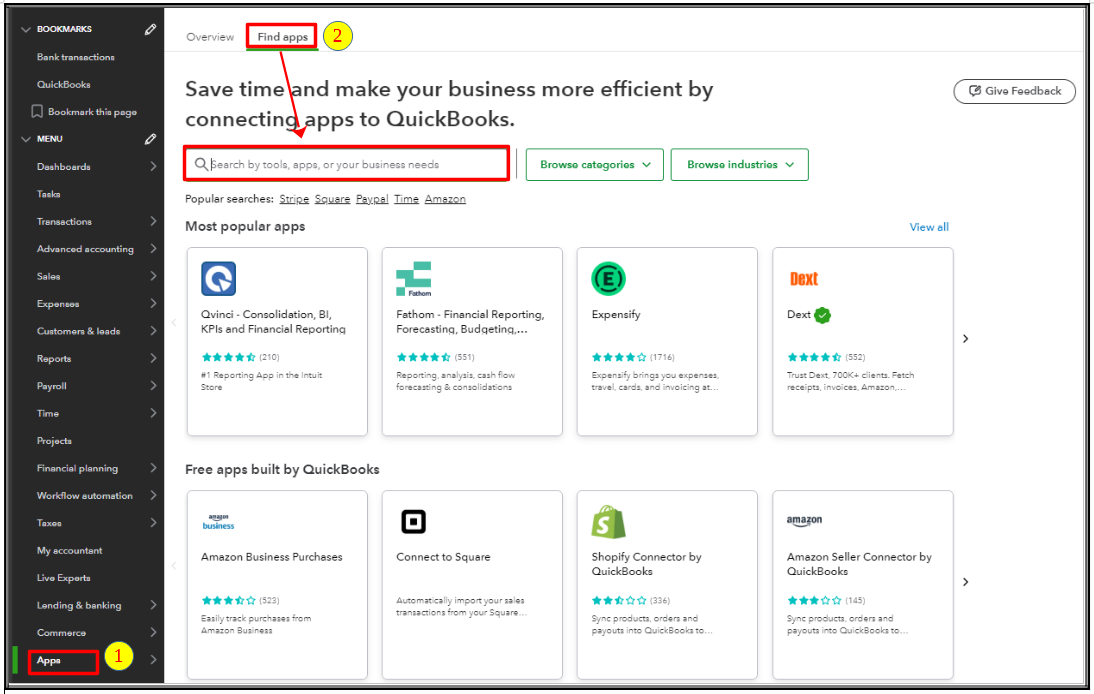The image size is (1094, 694).
Task: Open the Amazon Business logo
Action: pos(218,522)
